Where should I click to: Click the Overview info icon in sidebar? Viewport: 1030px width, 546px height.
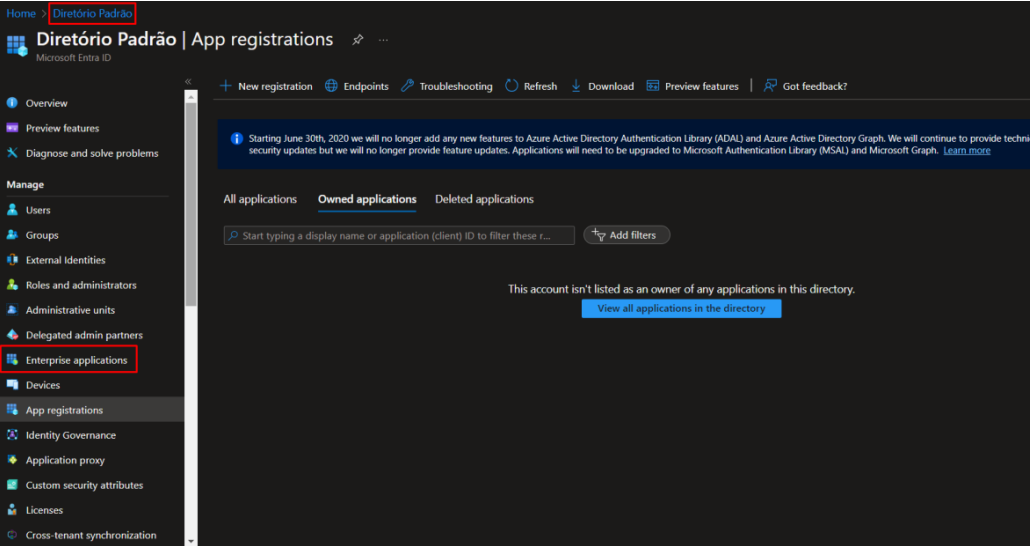click(x=12, y=103)
